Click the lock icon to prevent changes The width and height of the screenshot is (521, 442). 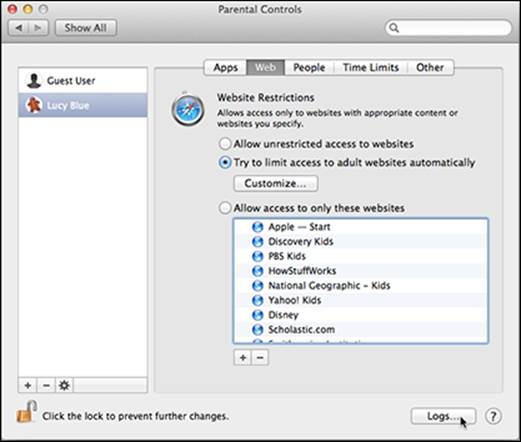click(x=26, y=412)
